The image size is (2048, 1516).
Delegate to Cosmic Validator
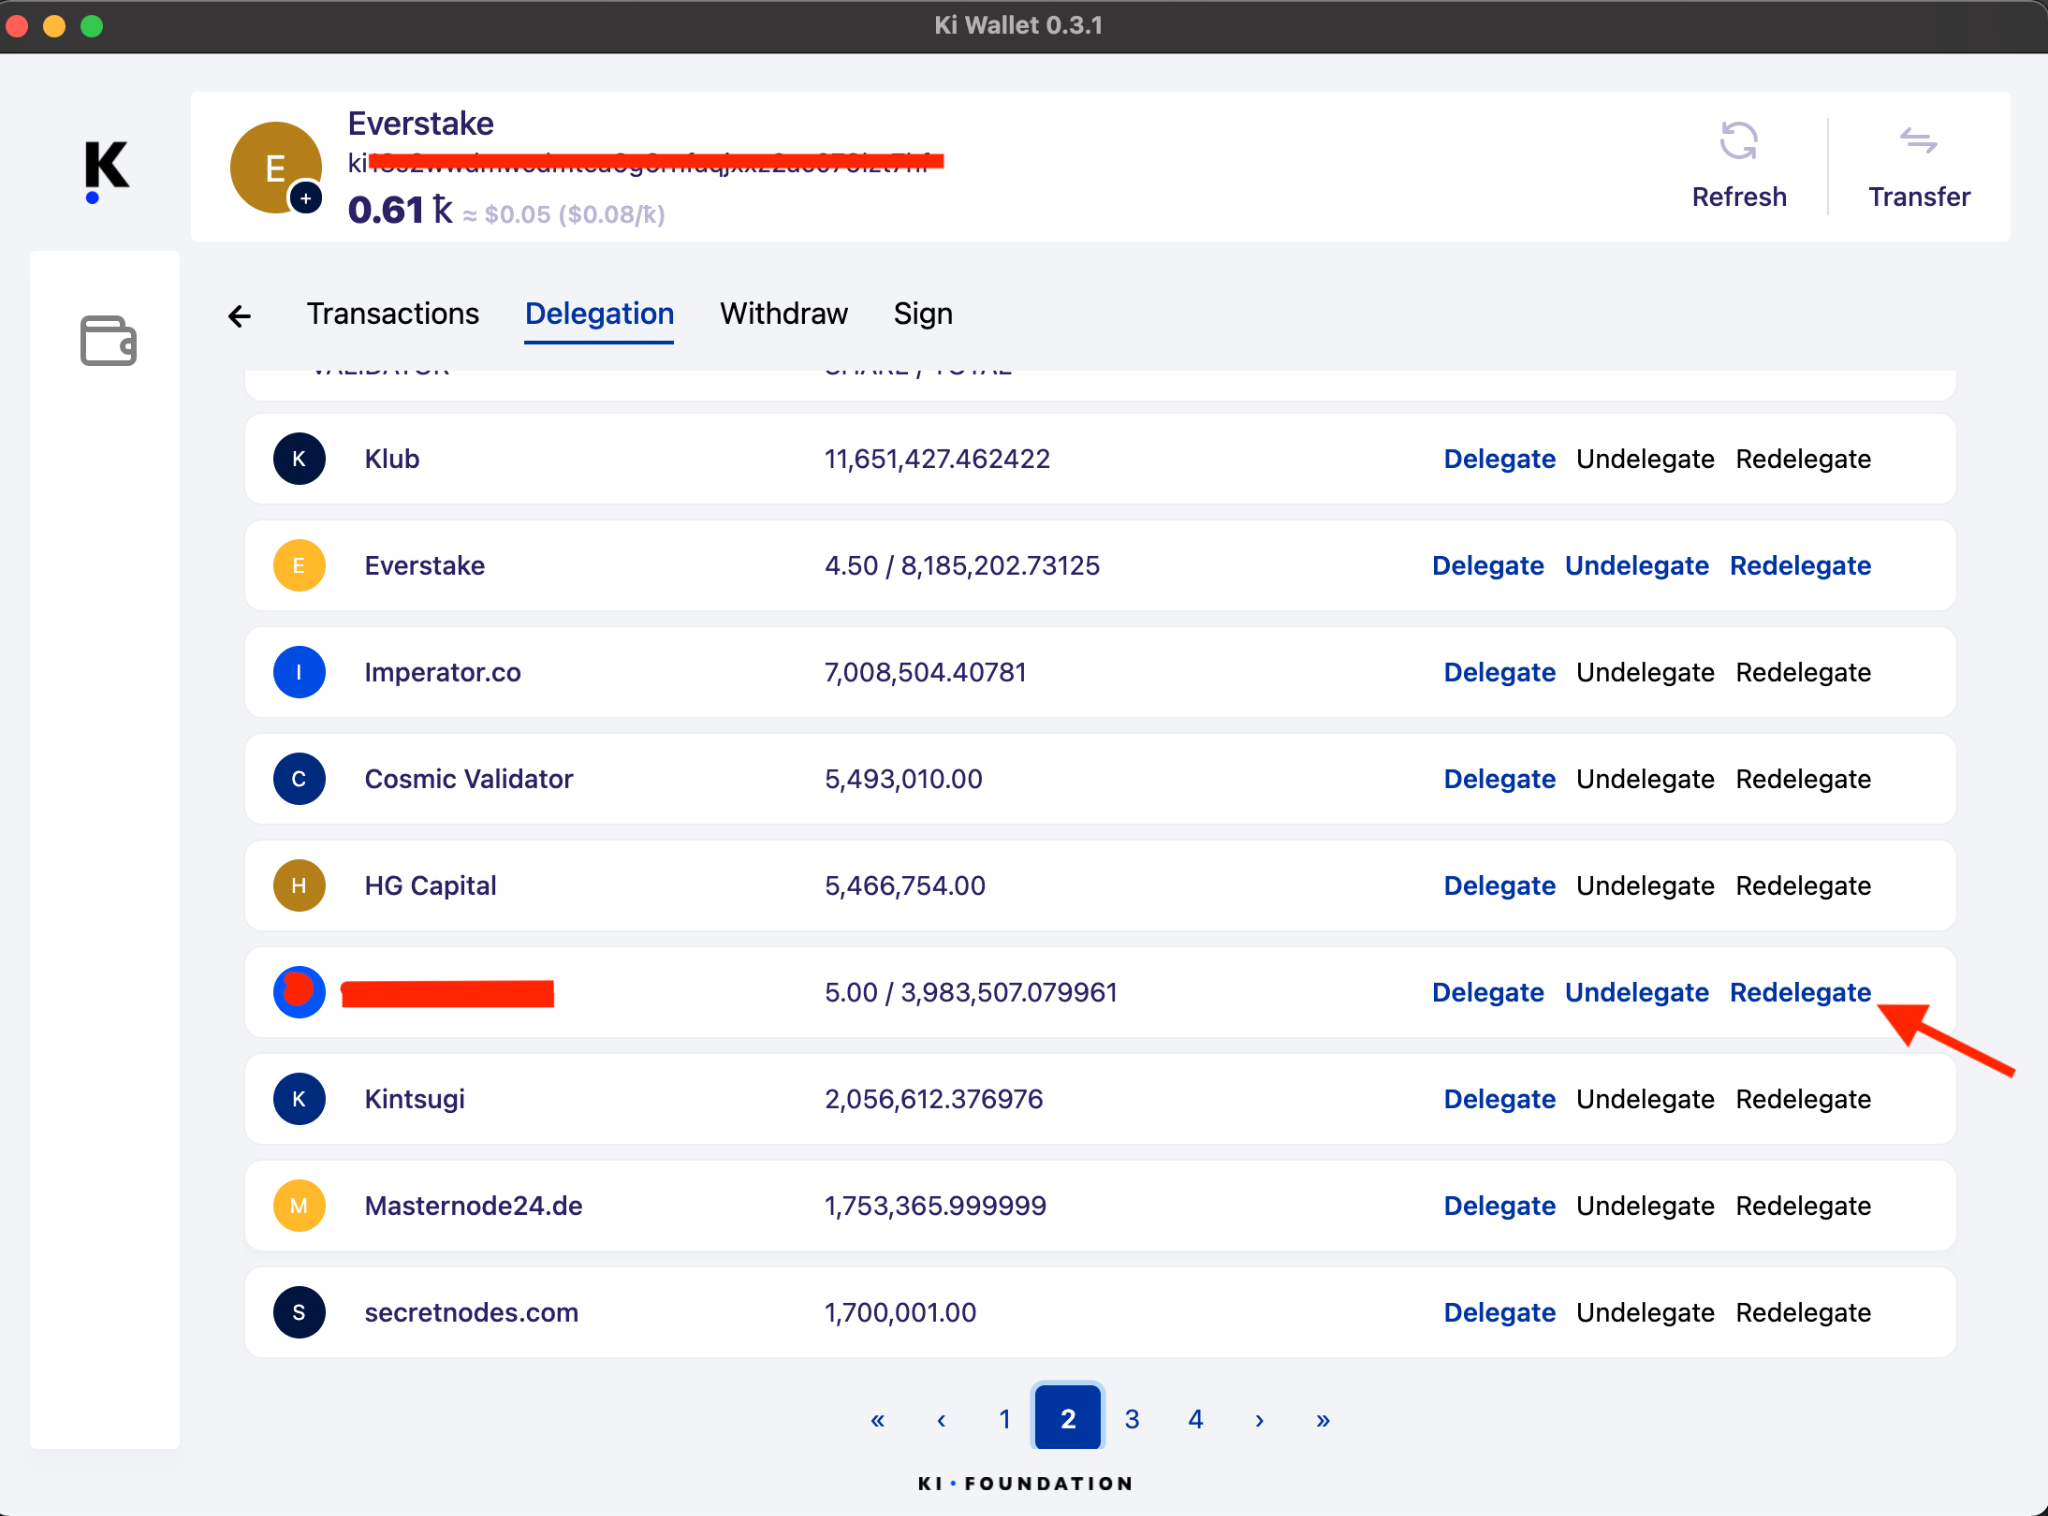click(x=1499, y=779)
